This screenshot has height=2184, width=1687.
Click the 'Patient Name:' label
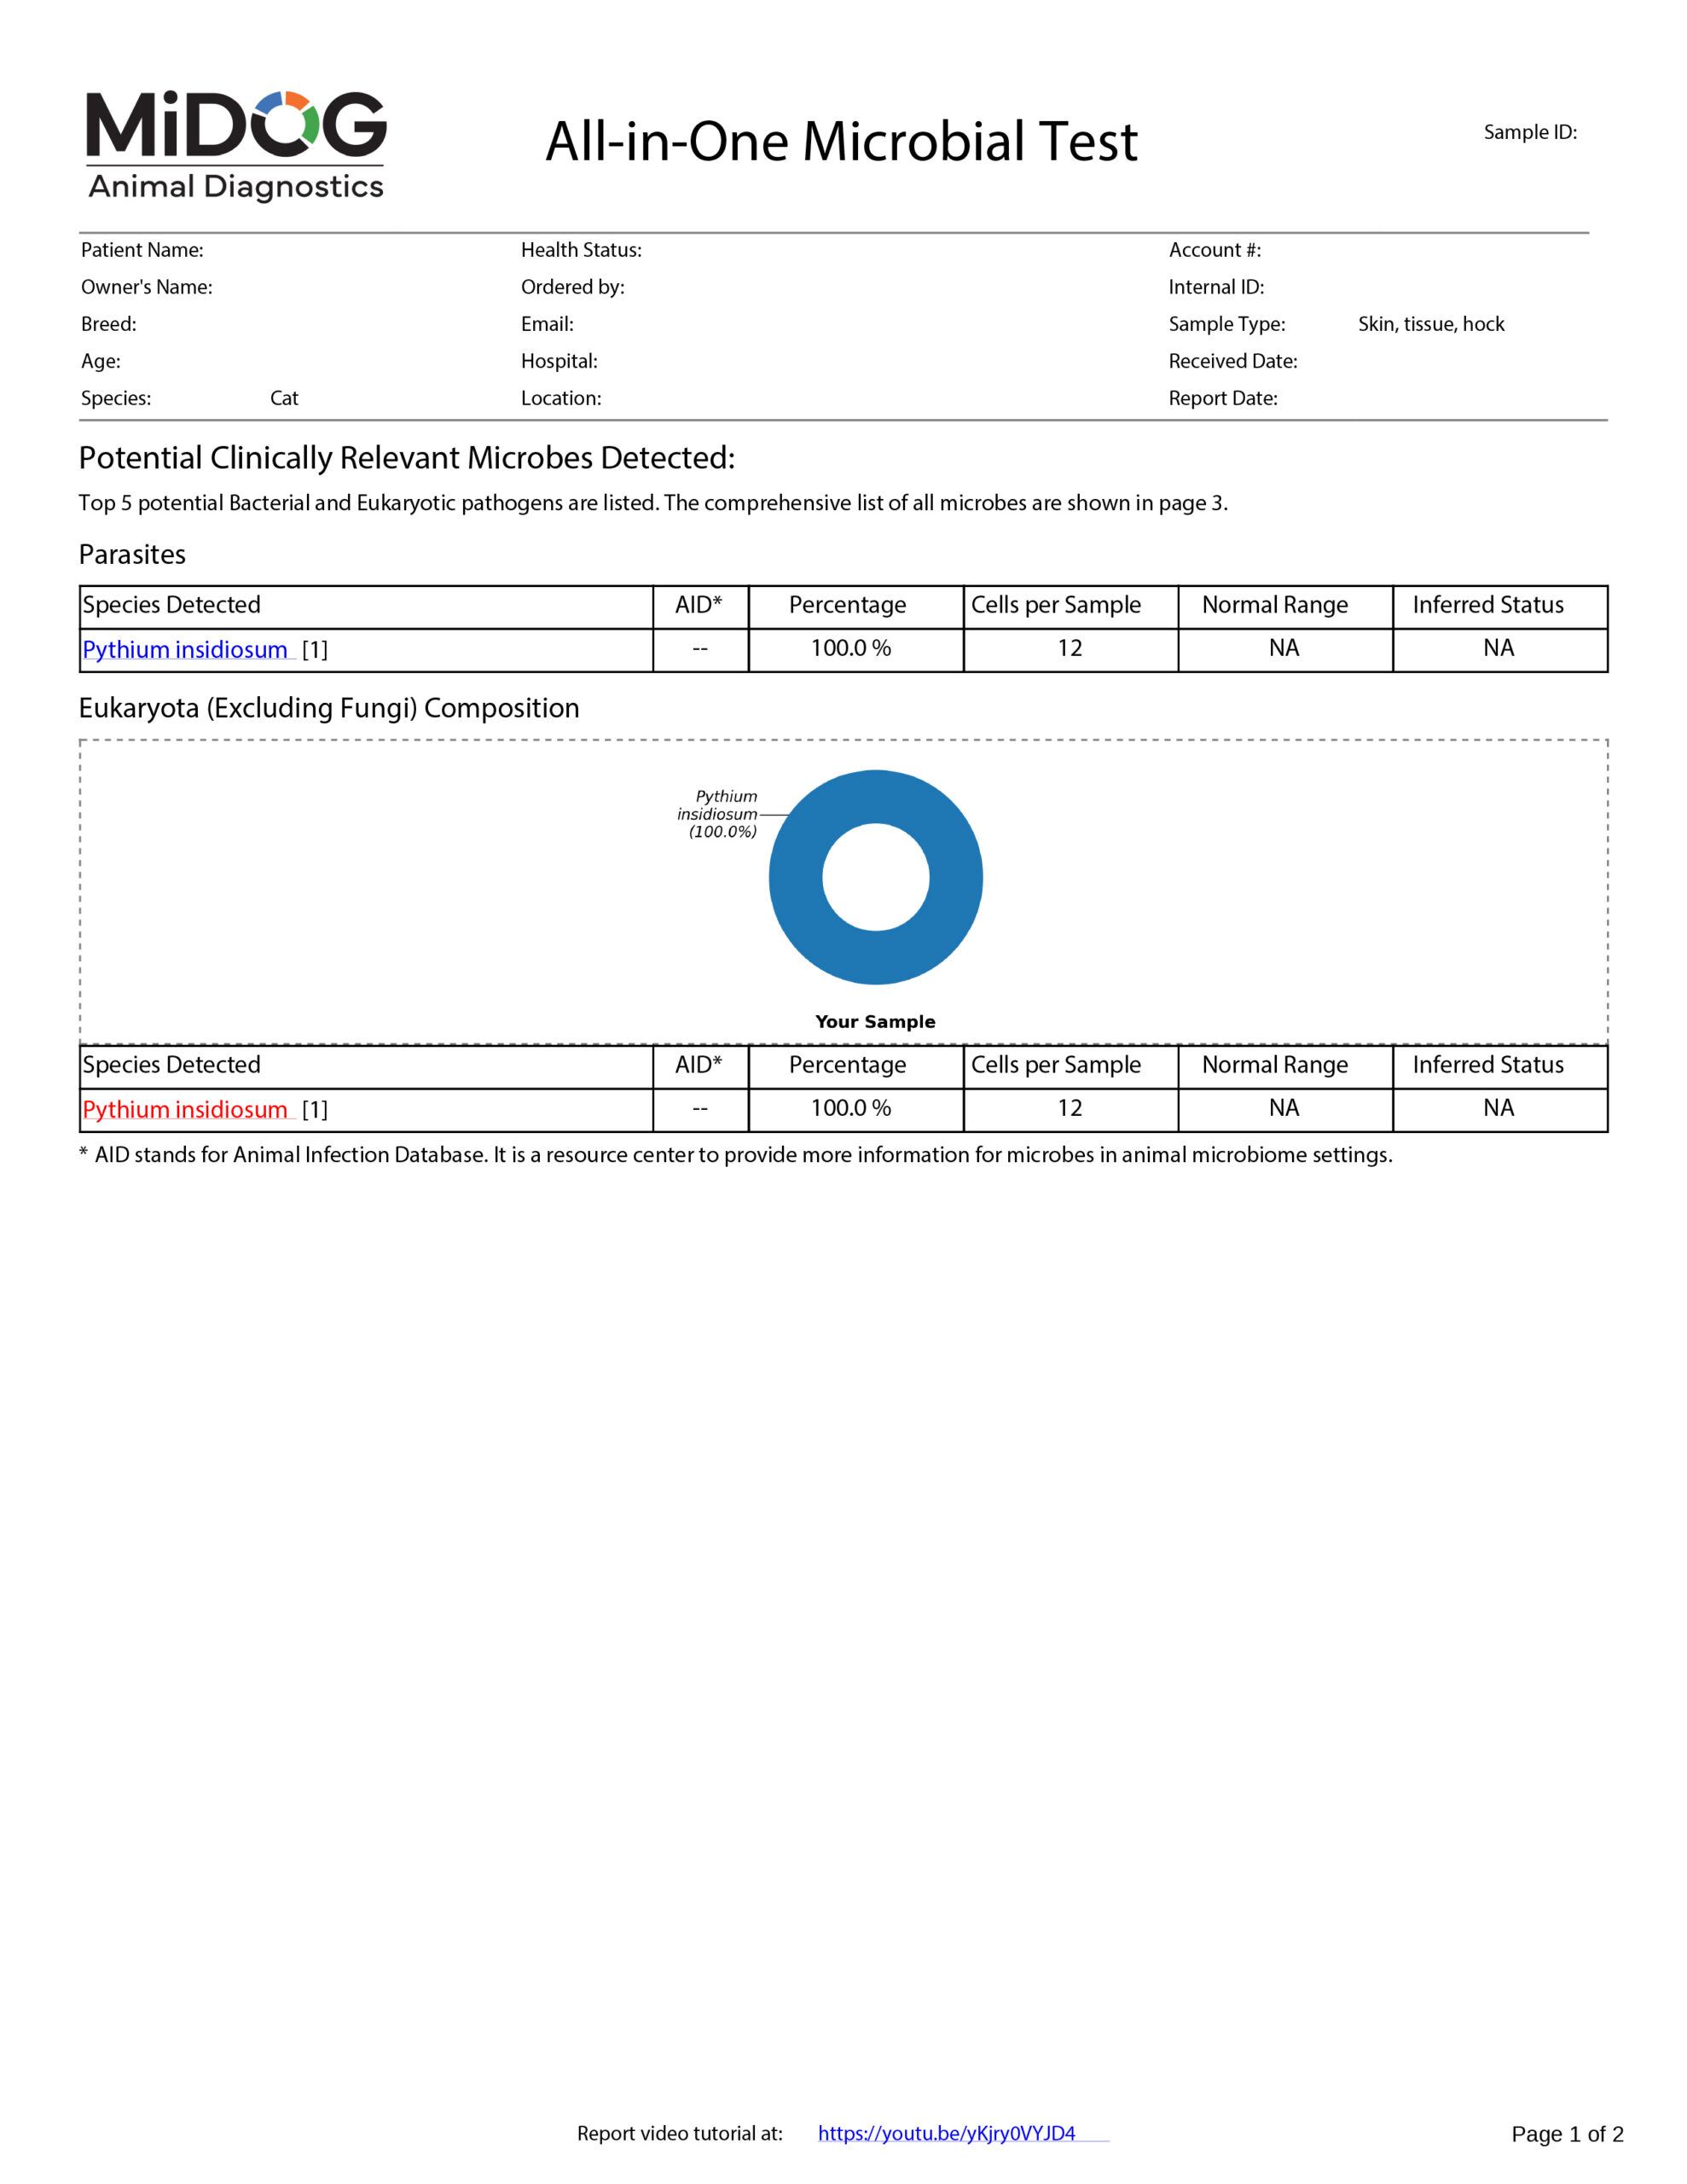tap(142, 250)
